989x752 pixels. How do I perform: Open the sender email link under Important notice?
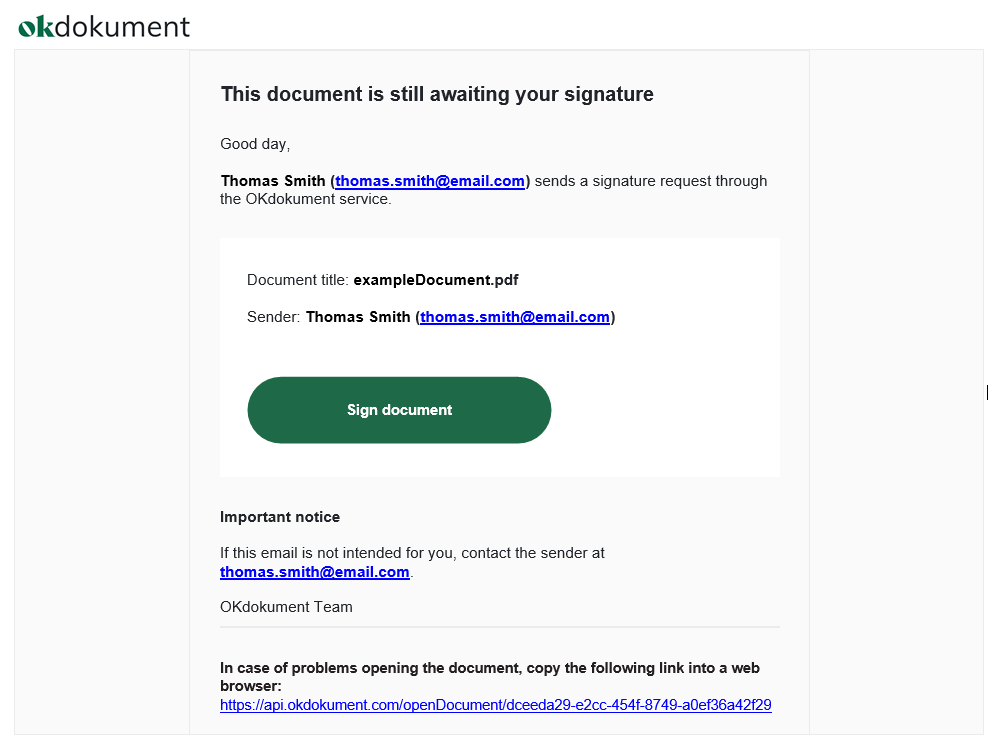point(315,572)
